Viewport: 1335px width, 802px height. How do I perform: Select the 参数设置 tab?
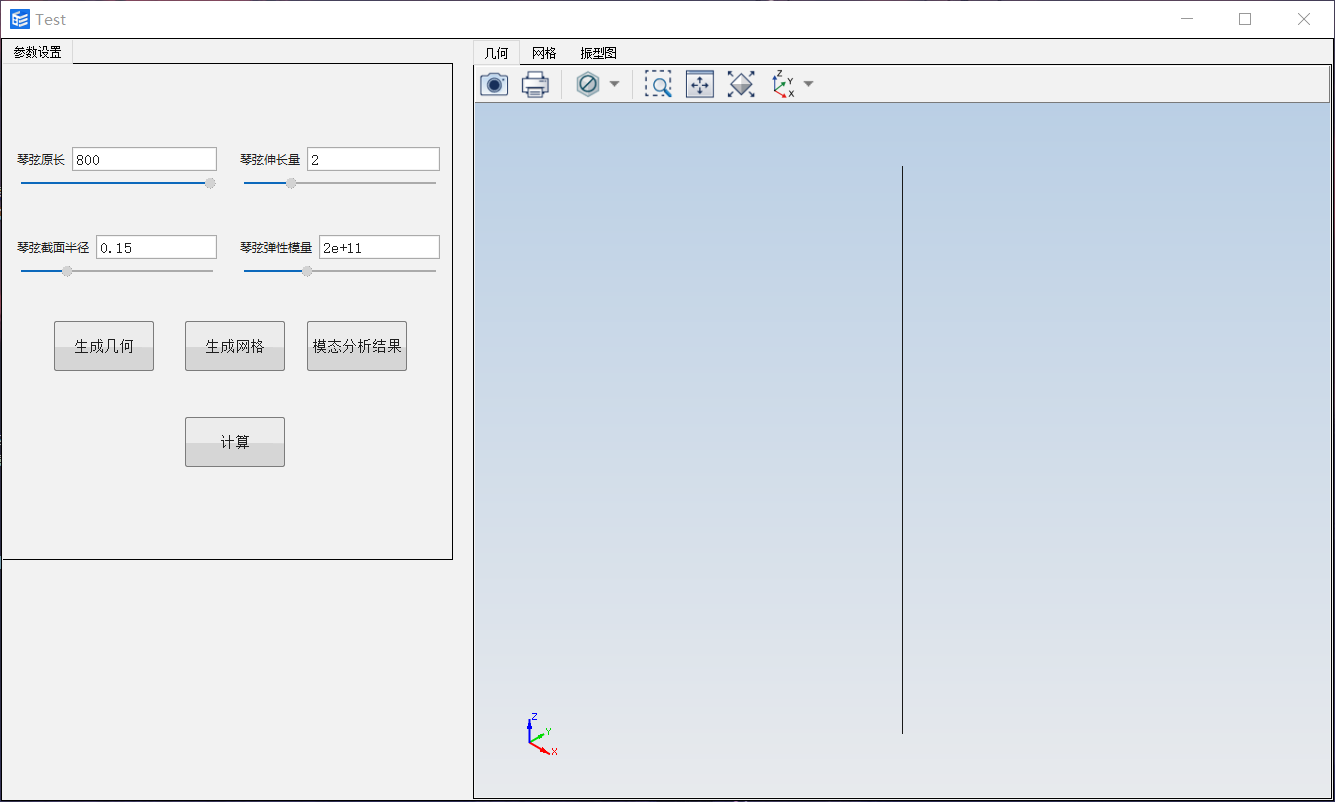(37, 52)
